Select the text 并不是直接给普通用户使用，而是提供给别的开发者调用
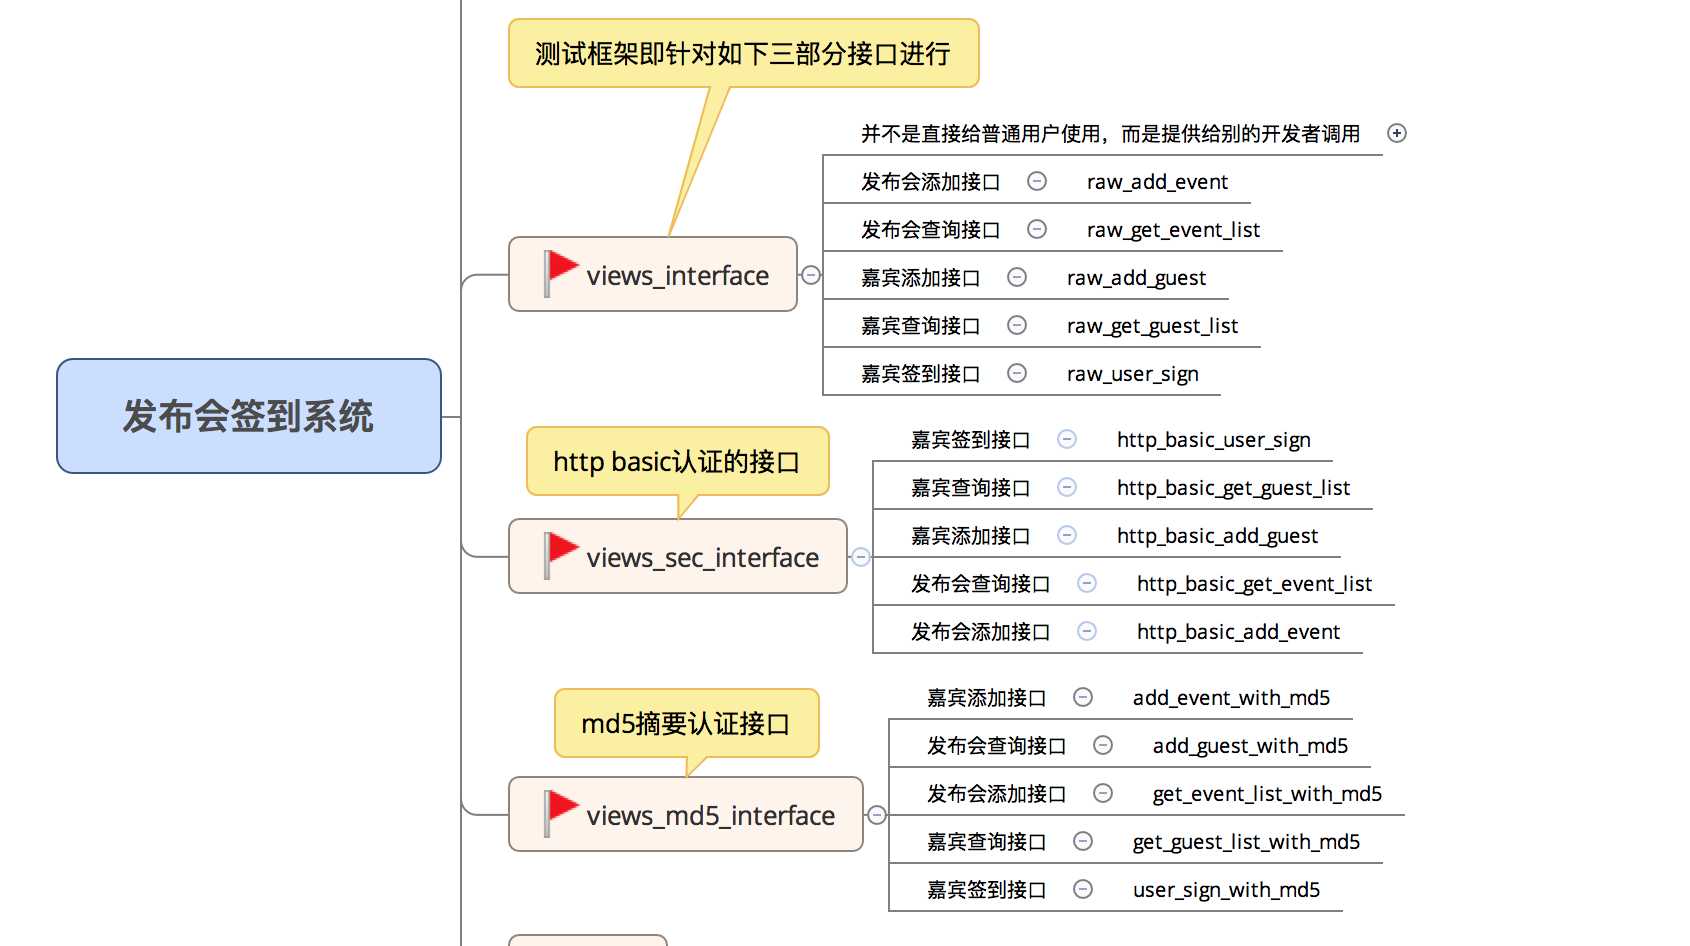This screenshot has height=946, width=1690. click(1110, 134)
